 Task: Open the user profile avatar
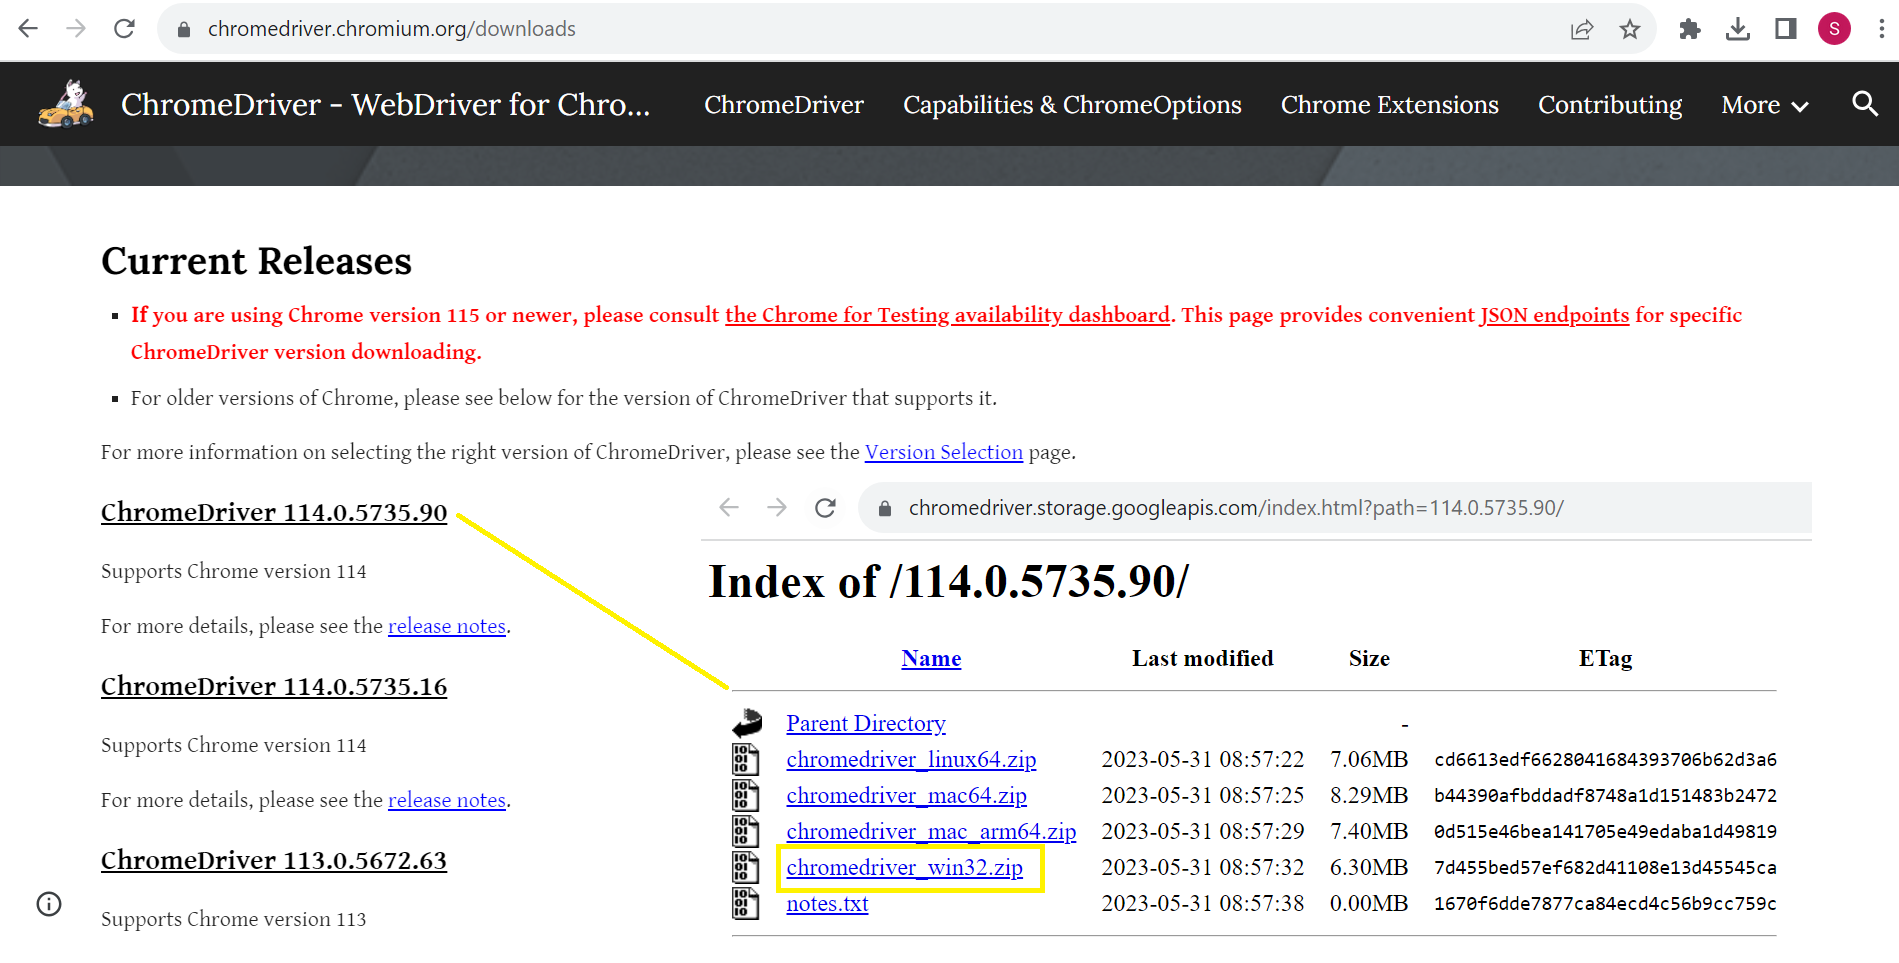1834,29
